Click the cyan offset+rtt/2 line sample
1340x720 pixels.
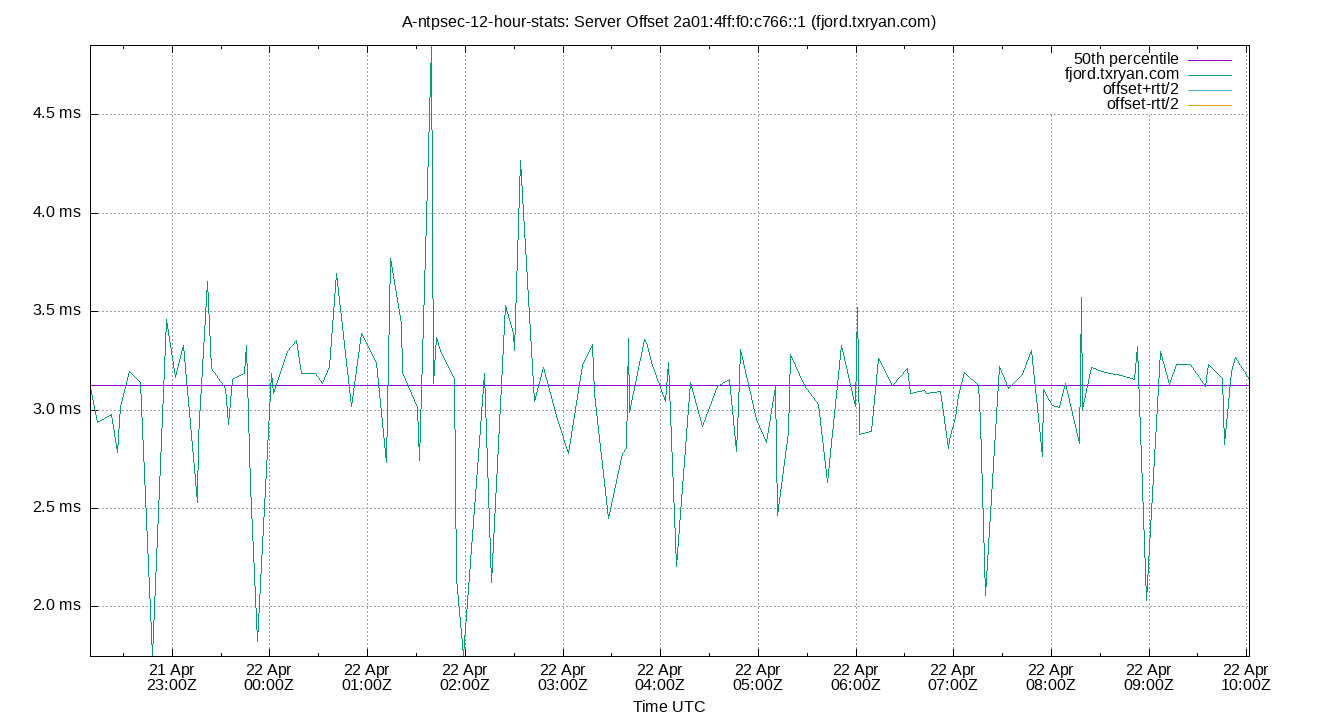point(1210,88)
